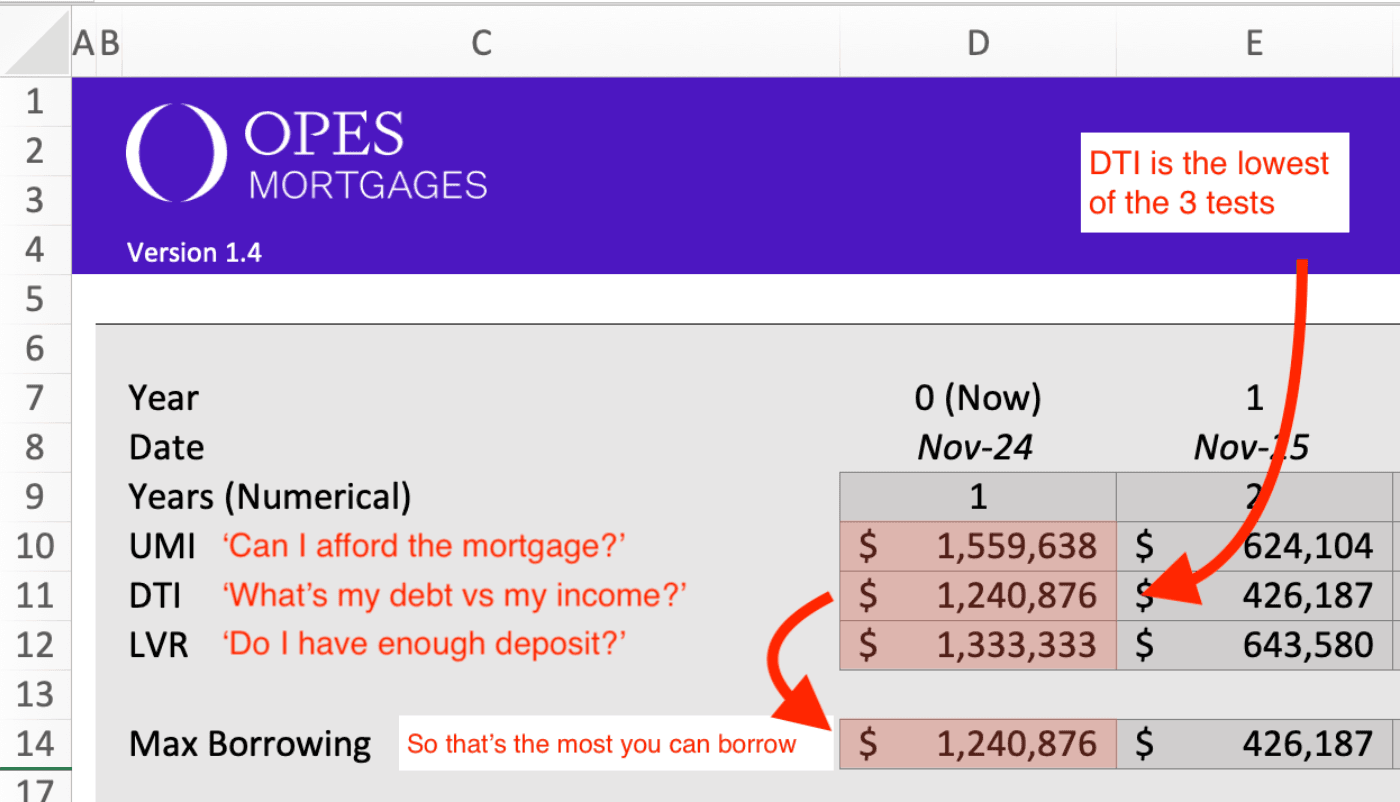Select row 7 header

point(35,398)
